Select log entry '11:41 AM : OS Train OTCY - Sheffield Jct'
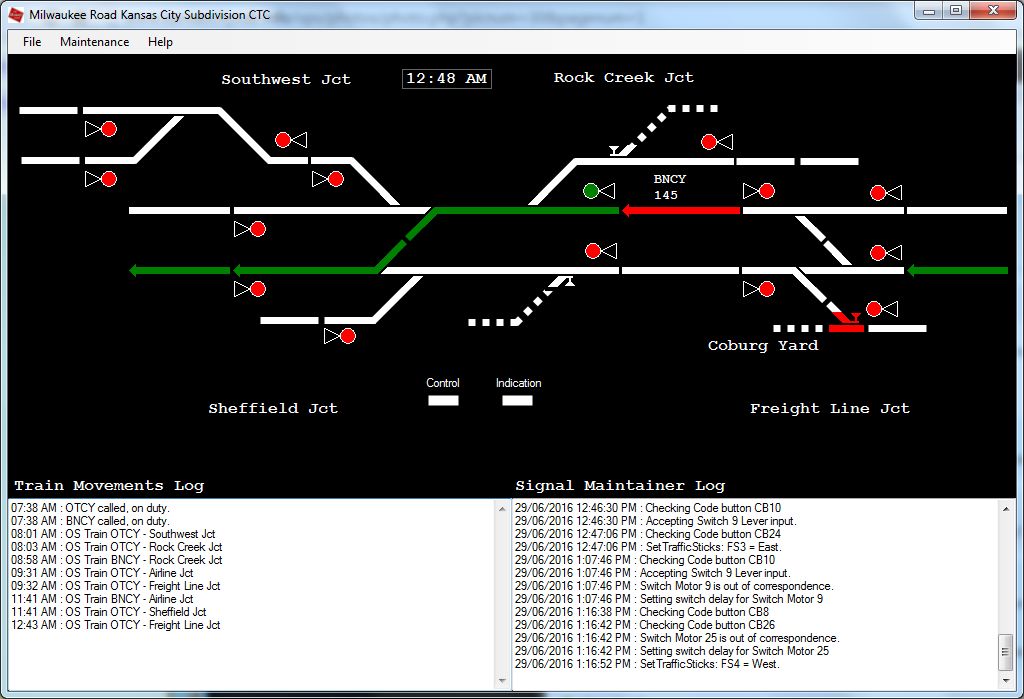 click(x=108, y=612)
